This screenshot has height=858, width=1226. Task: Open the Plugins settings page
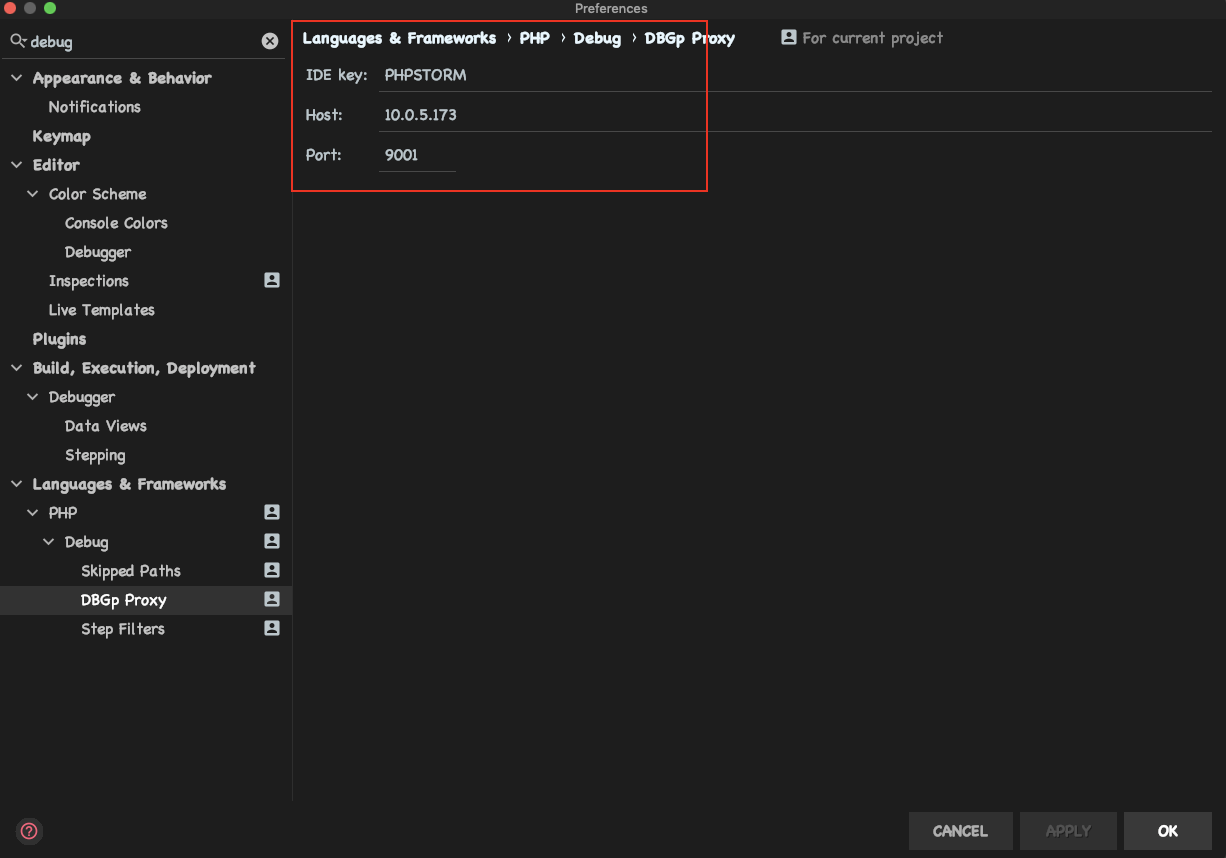[x=59, y=339]
